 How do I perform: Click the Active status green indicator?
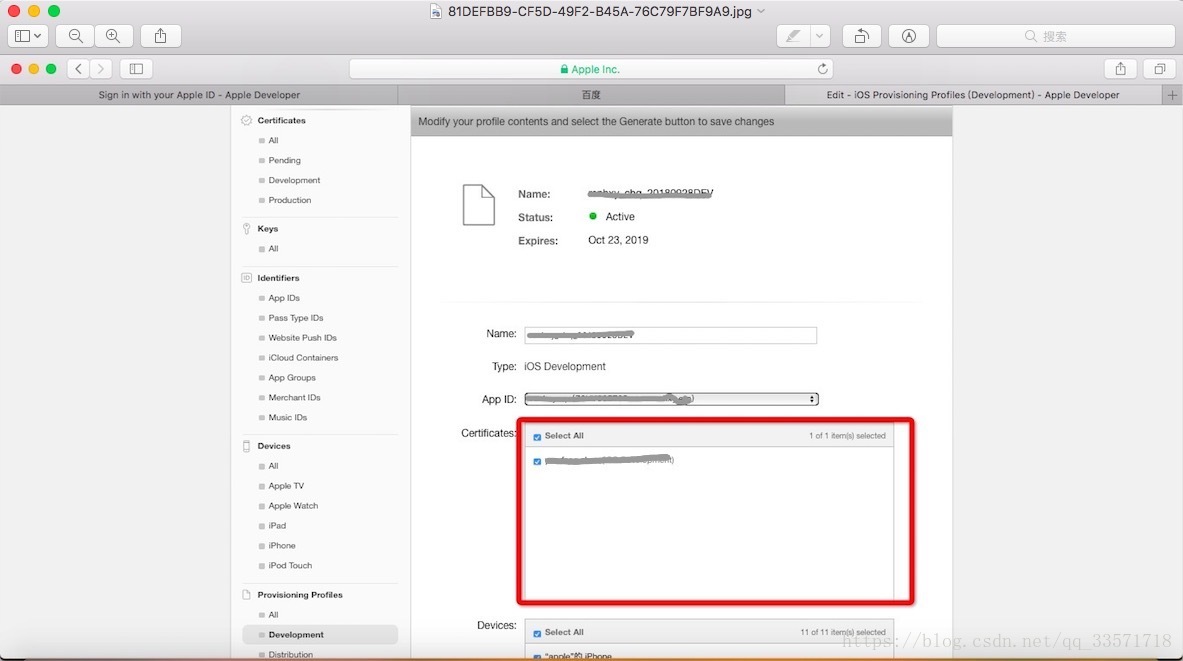coord(593,217)
